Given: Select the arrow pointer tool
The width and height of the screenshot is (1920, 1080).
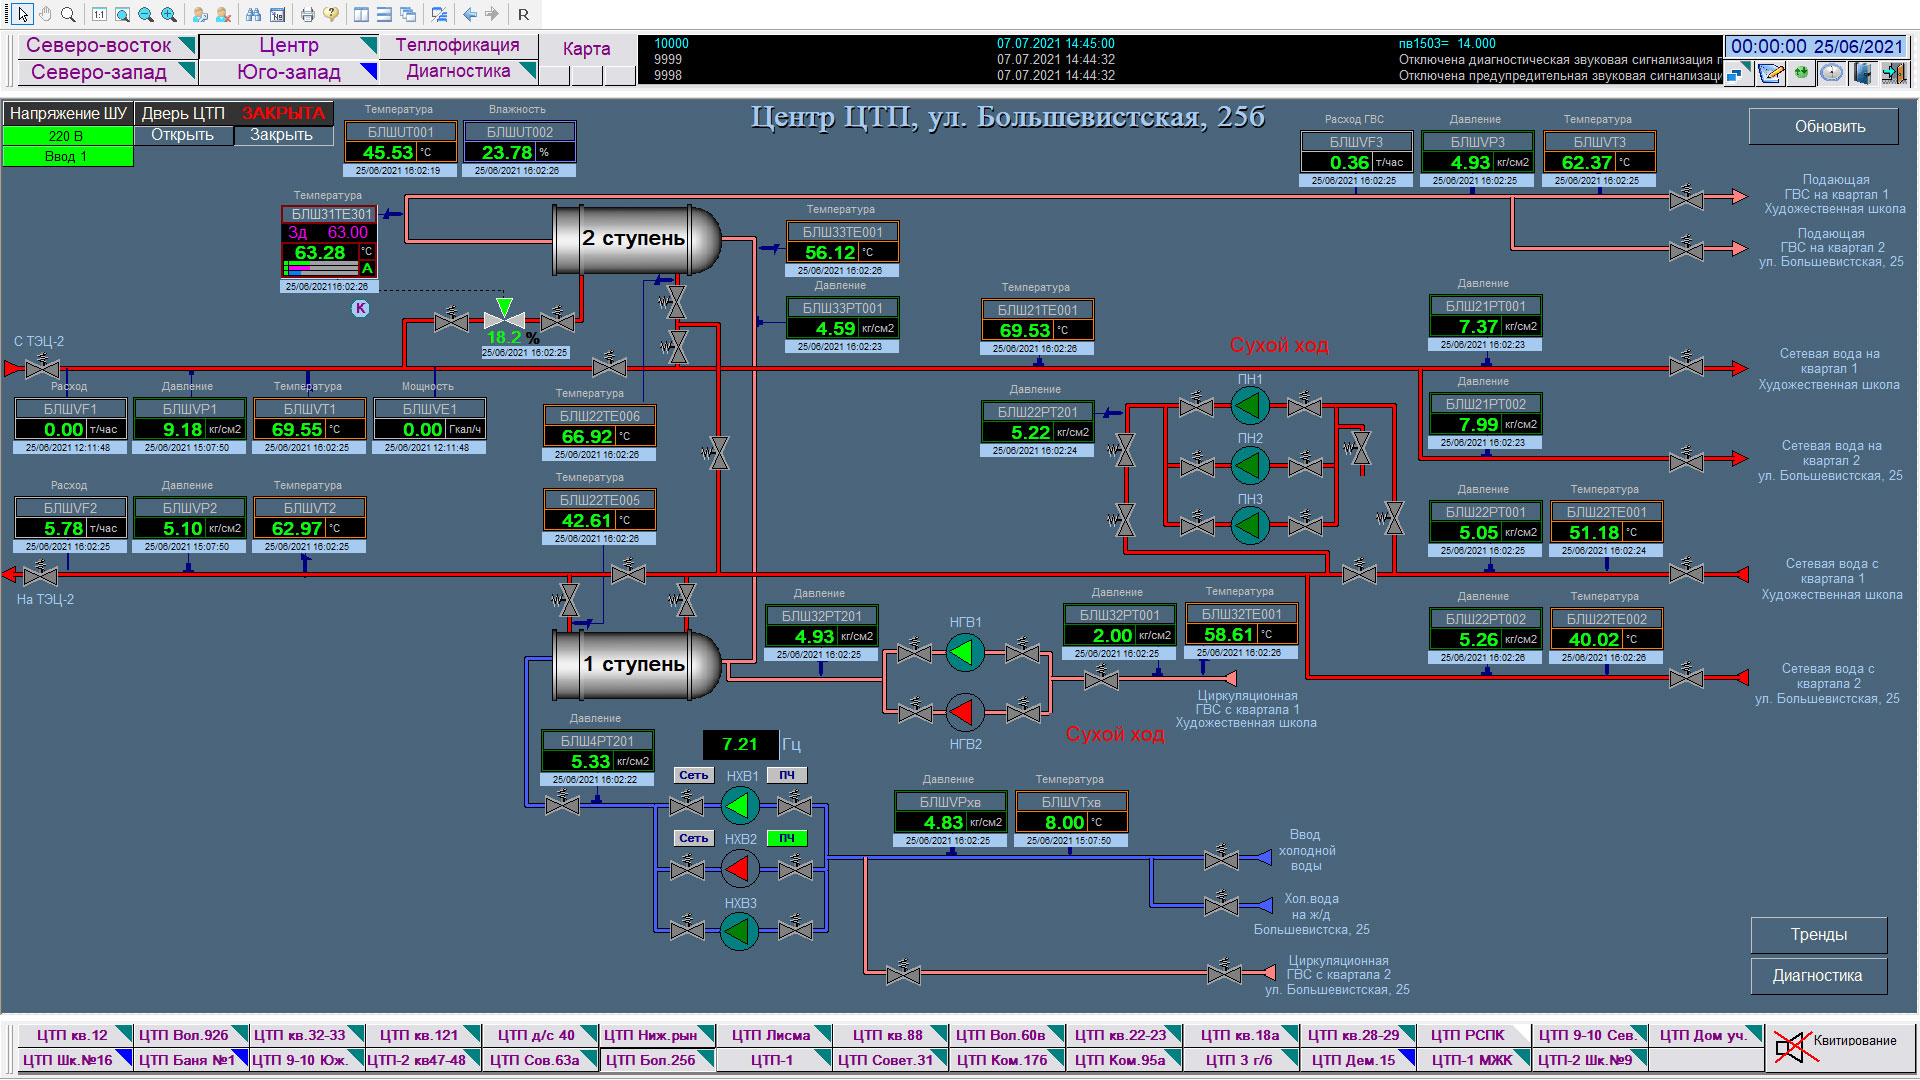Looking at the screenshot, I should (22, 14).
